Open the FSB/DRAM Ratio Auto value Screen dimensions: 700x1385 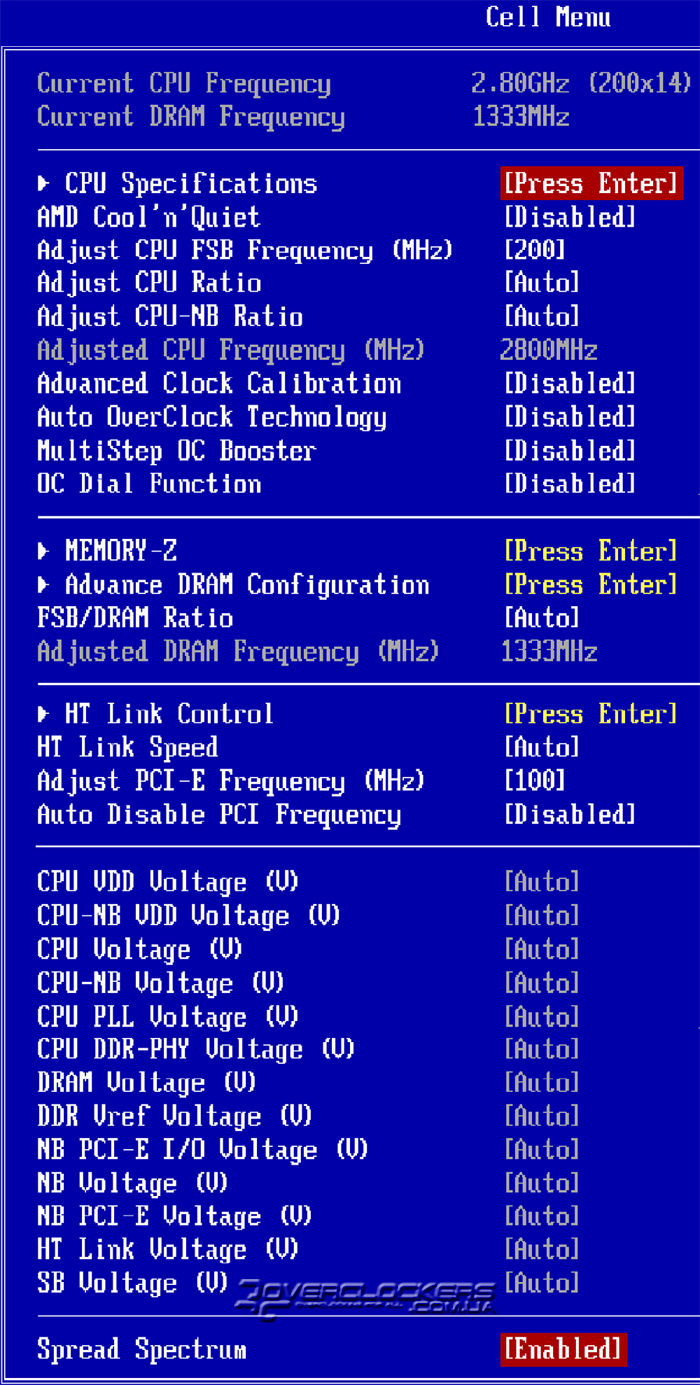tap(542, 618)
